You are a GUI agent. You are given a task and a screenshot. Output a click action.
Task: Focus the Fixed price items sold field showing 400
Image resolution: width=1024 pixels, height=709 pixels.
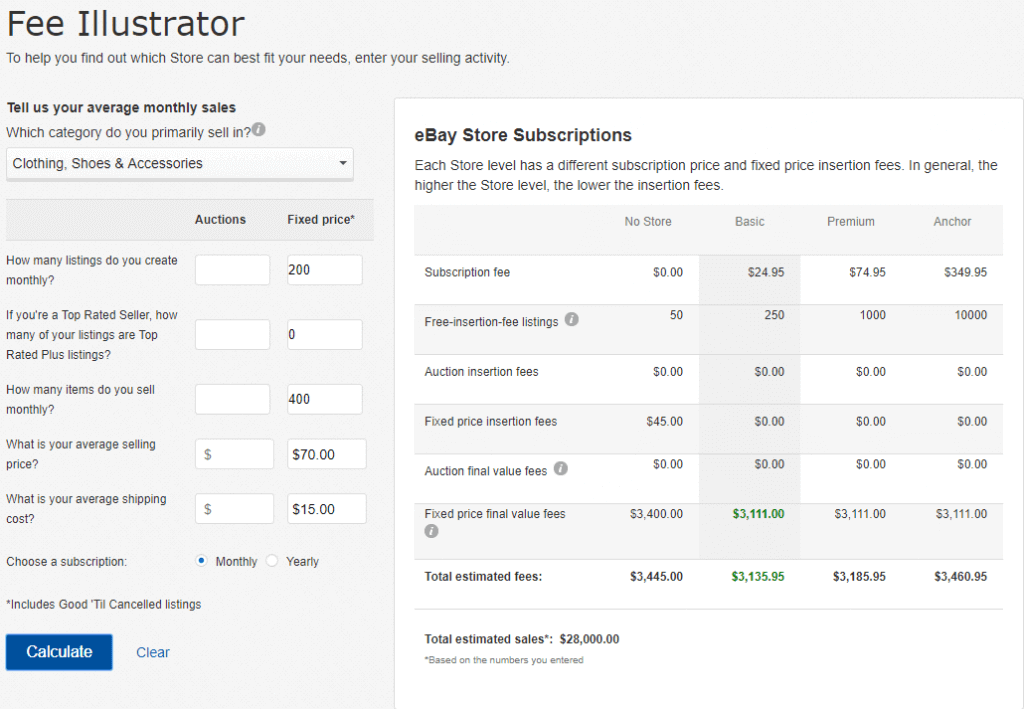325,399
